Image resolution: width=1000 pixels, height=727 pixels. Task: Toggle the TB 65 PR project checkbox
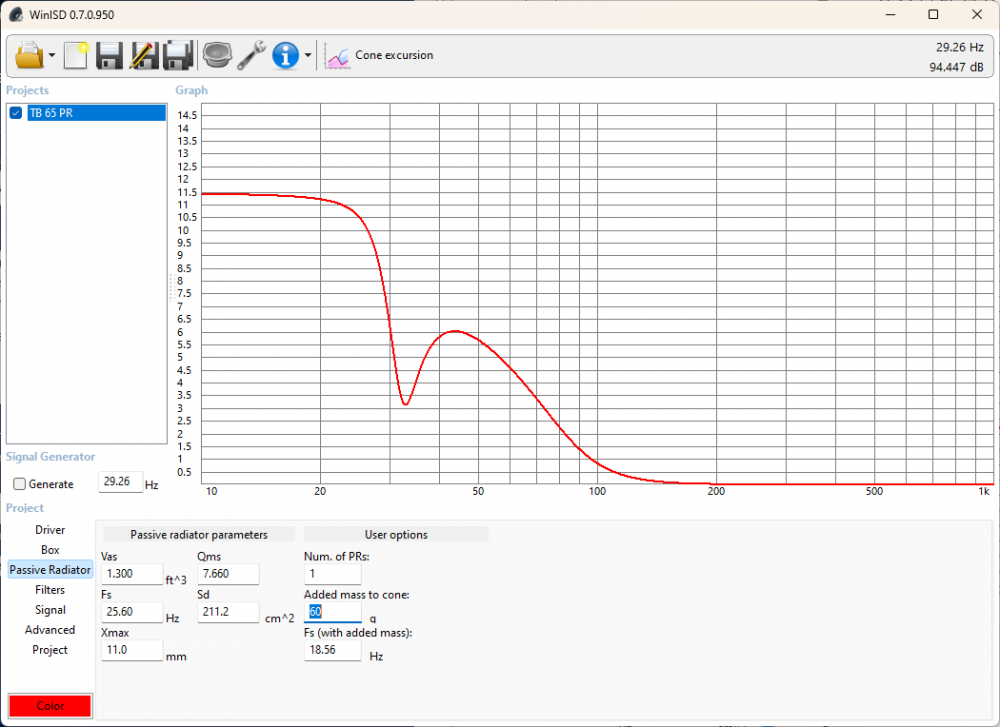pyautogui.click(x=16, y=113)
